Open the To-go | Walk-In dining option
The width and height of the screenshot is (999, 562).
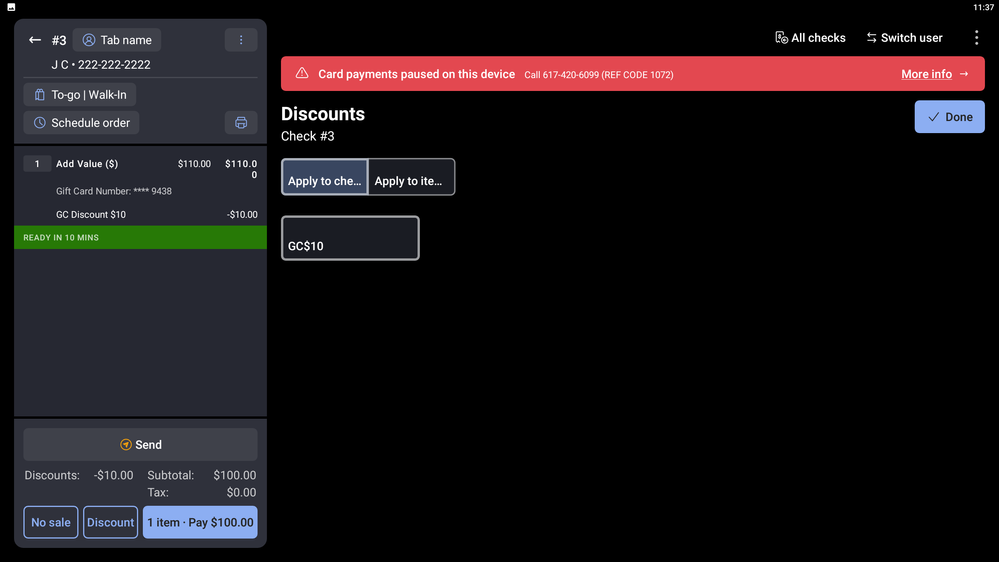click(80, 95)
